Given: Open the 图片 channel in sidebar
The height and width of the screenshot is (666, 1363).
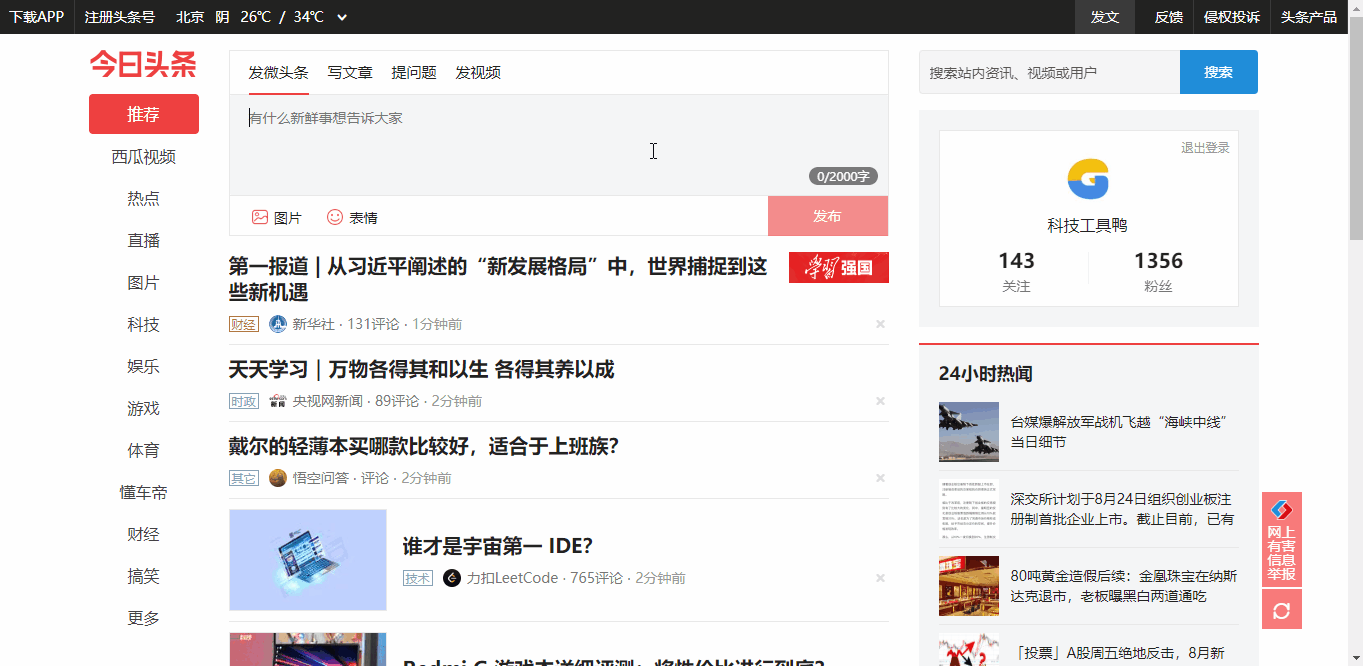Looking at the screenshot, I should [144, 283].
